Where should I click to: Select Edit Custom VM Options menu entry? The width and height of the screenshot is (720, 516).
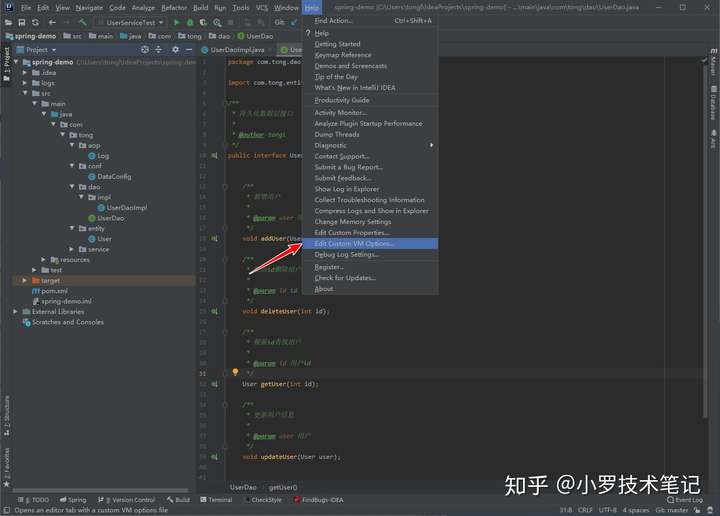click(370, 243)
